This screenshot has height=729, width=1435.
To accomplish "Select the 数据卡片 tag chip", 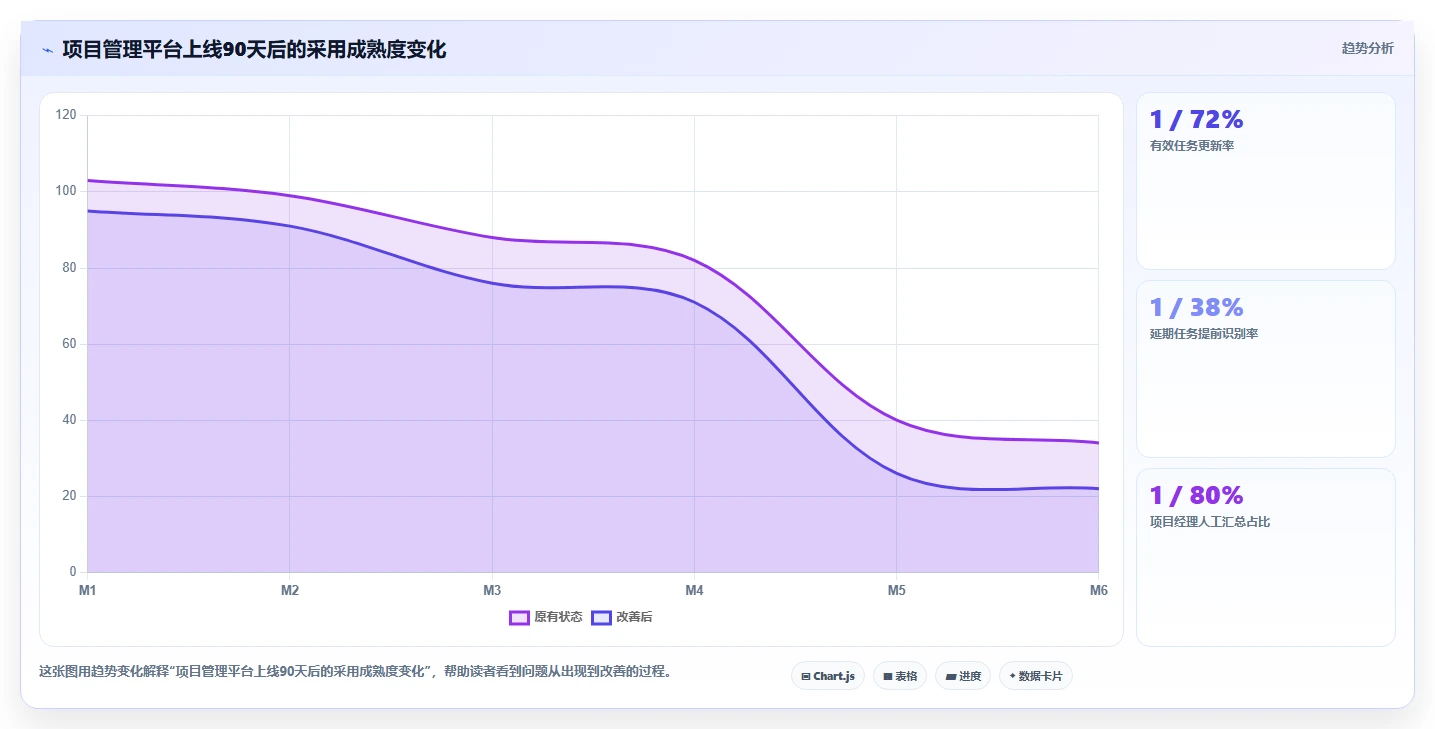I will 1036,676.
